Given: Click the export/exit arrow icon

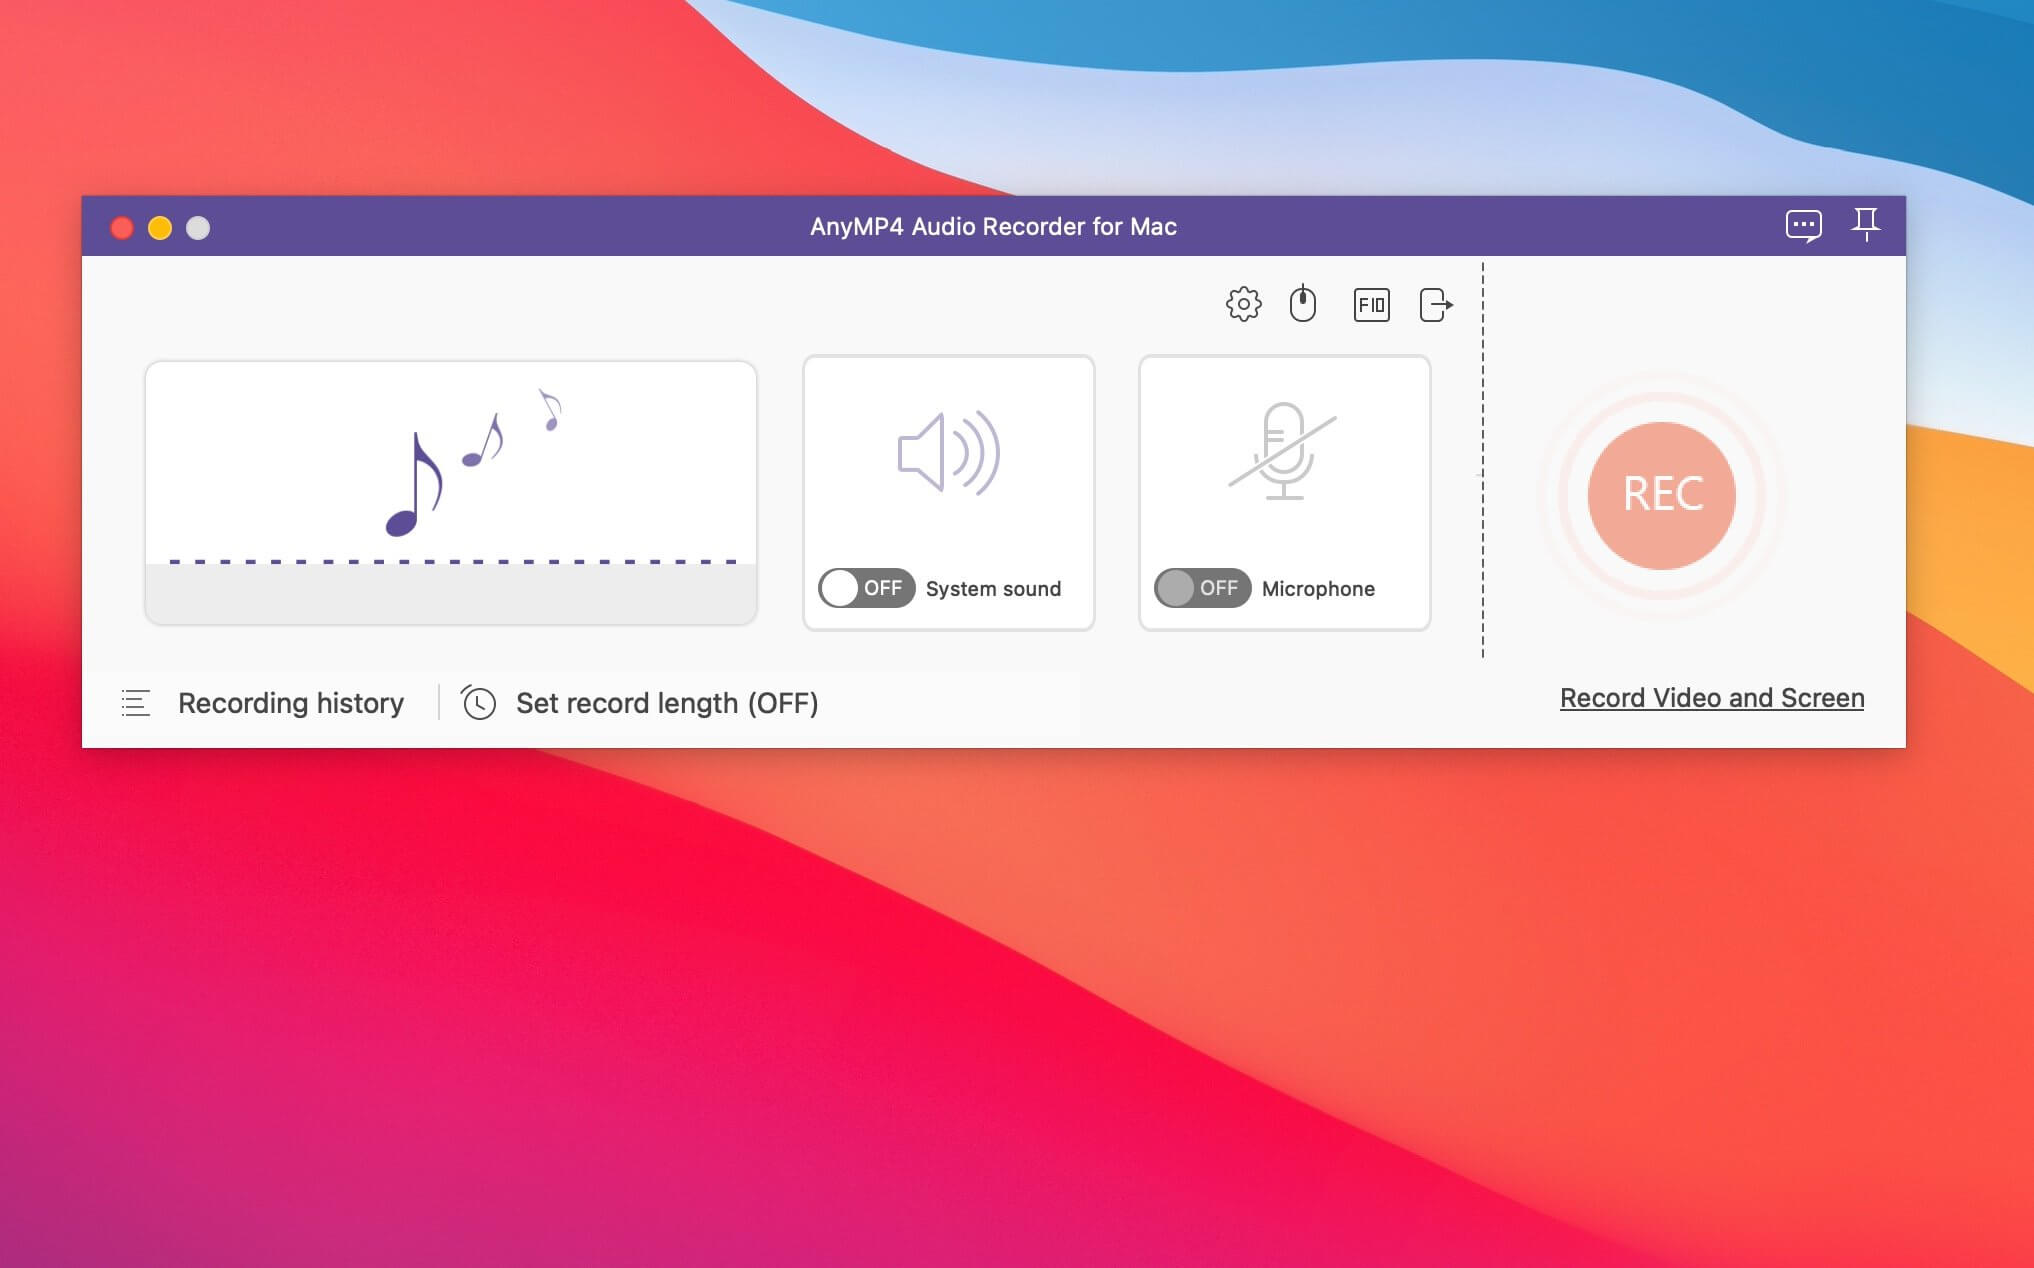Looking at the screenshot, I should point(1435,304).
